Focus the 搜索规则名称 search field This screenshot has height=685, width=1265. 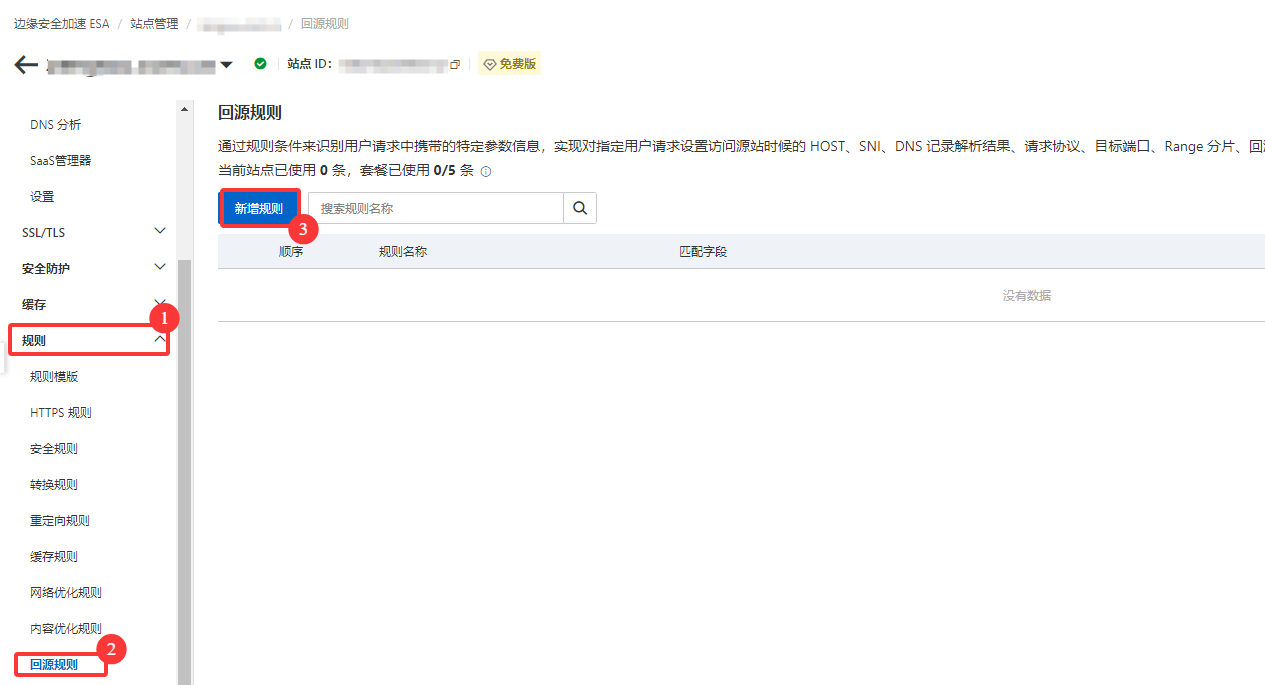tap(436, 208)
